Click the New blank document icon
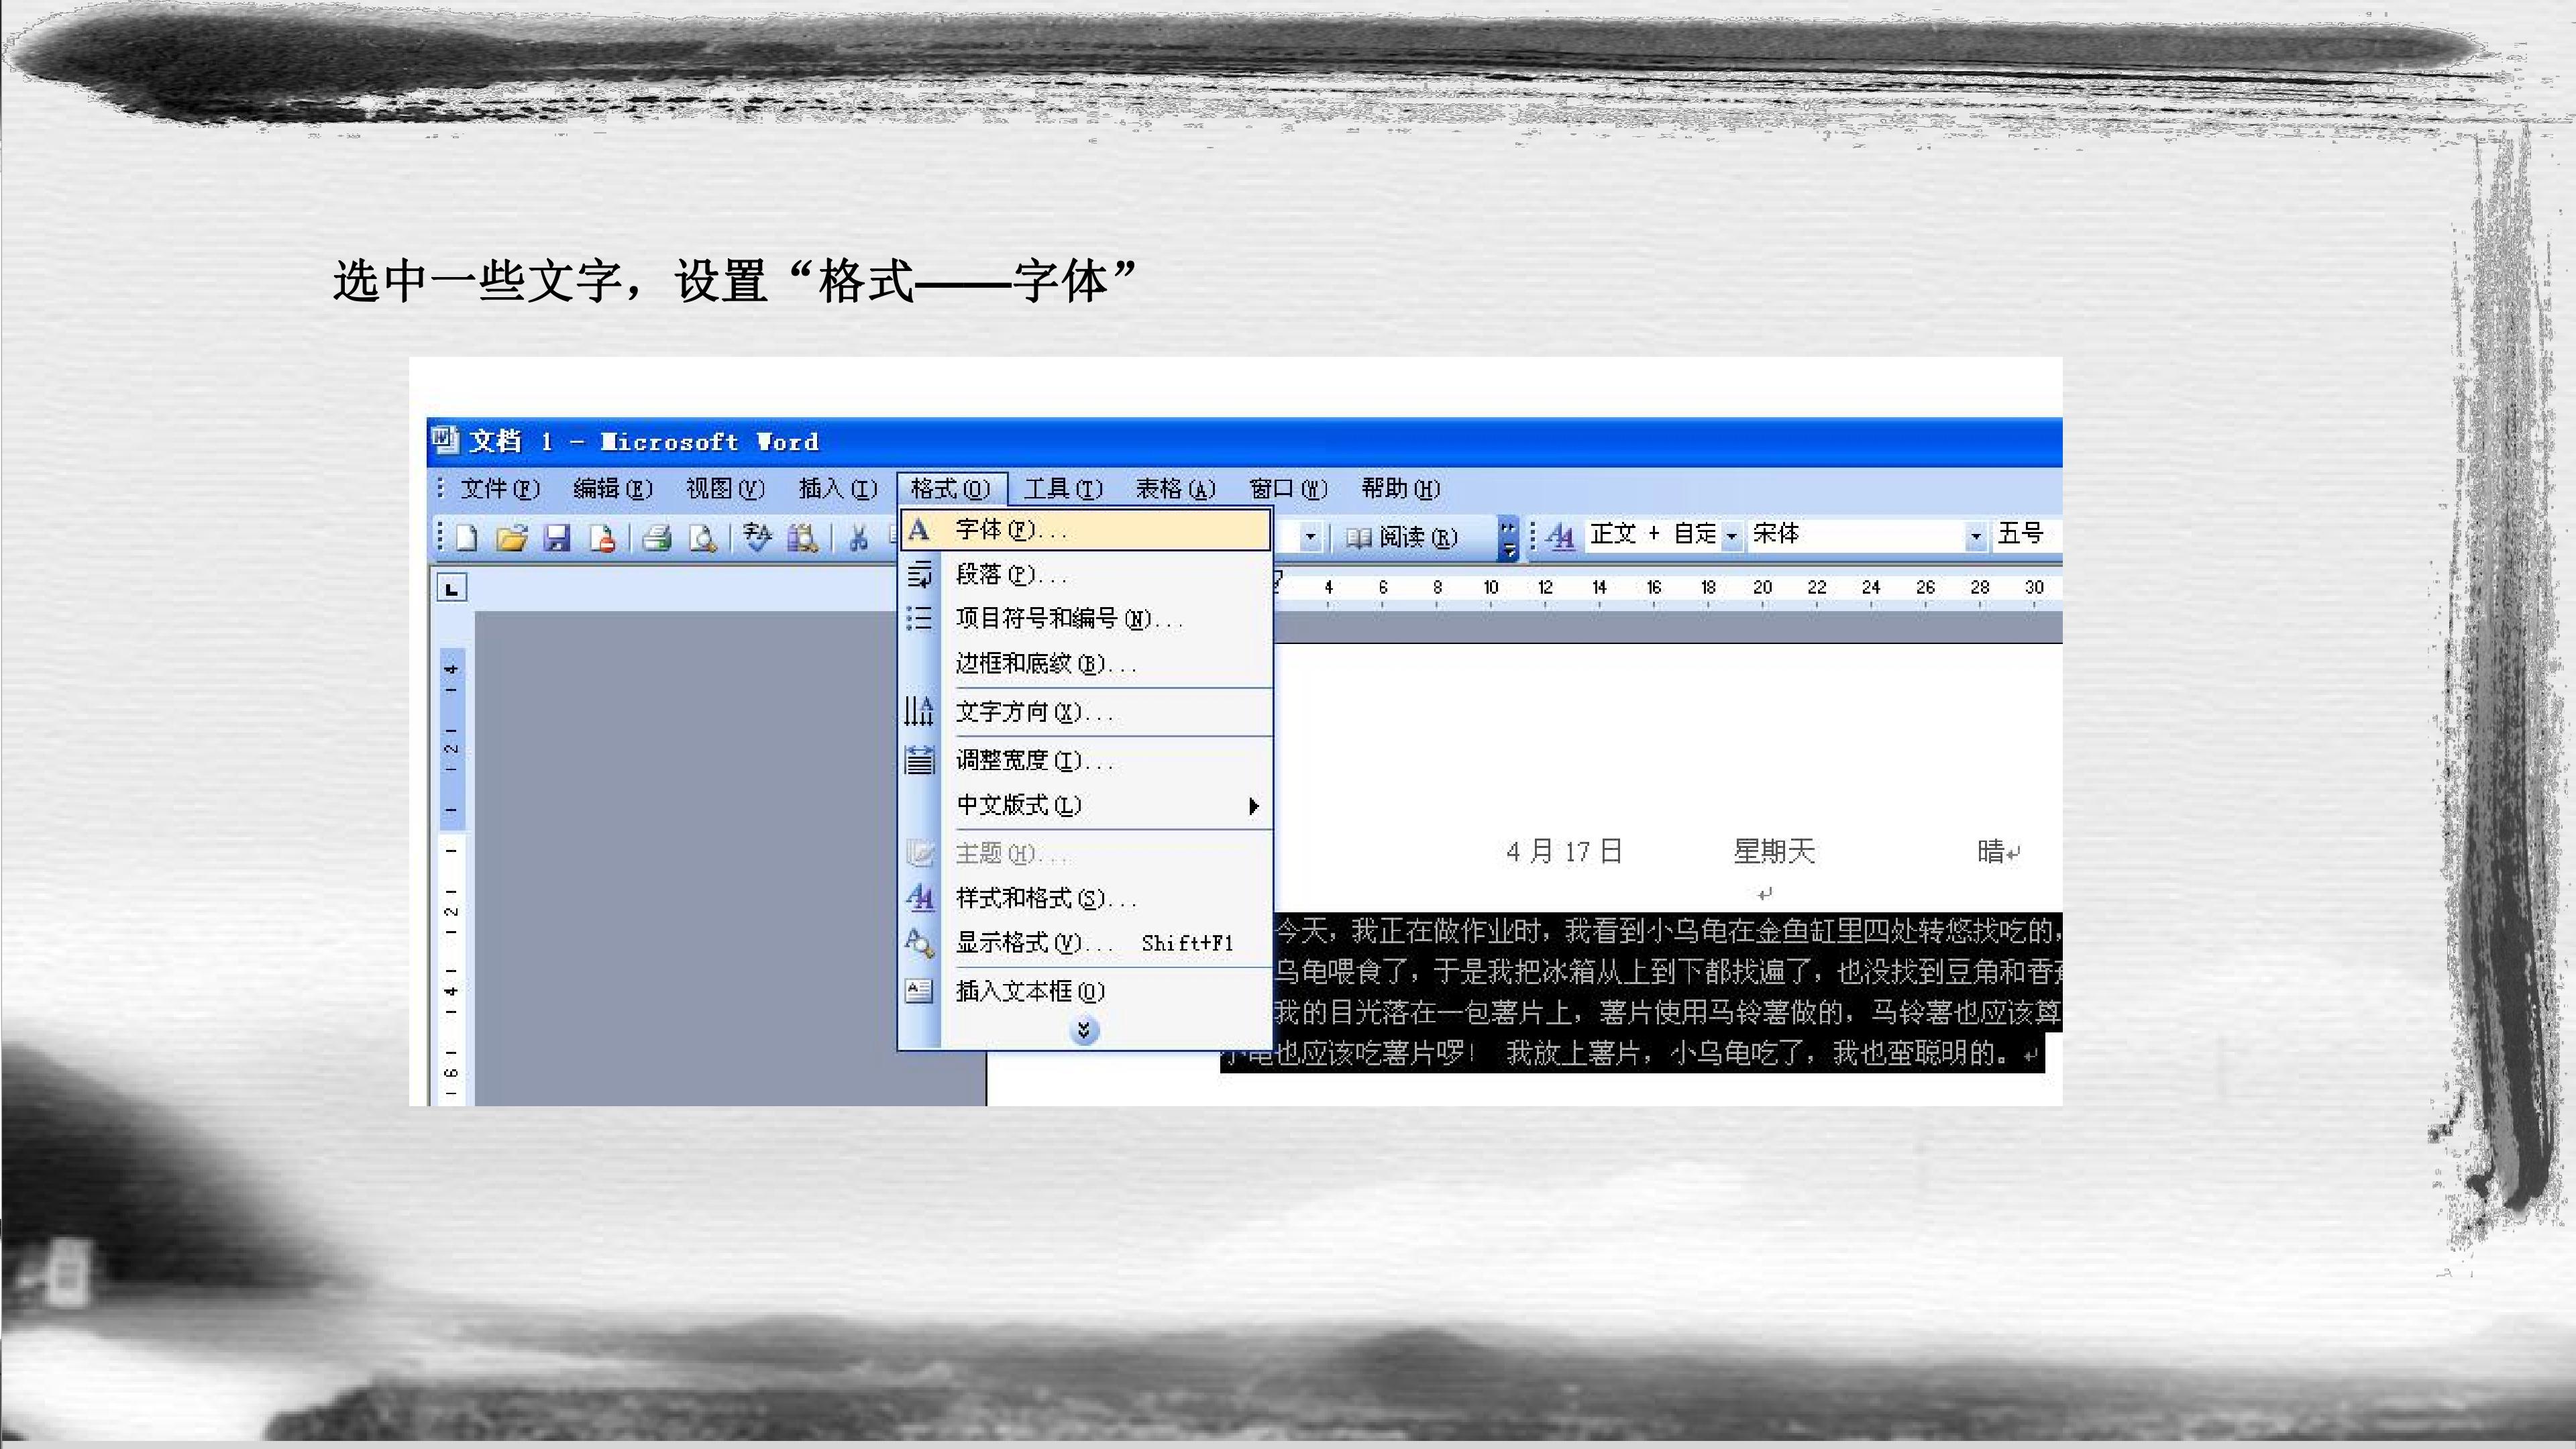The image size is (2576, 1449). (466, 538)
